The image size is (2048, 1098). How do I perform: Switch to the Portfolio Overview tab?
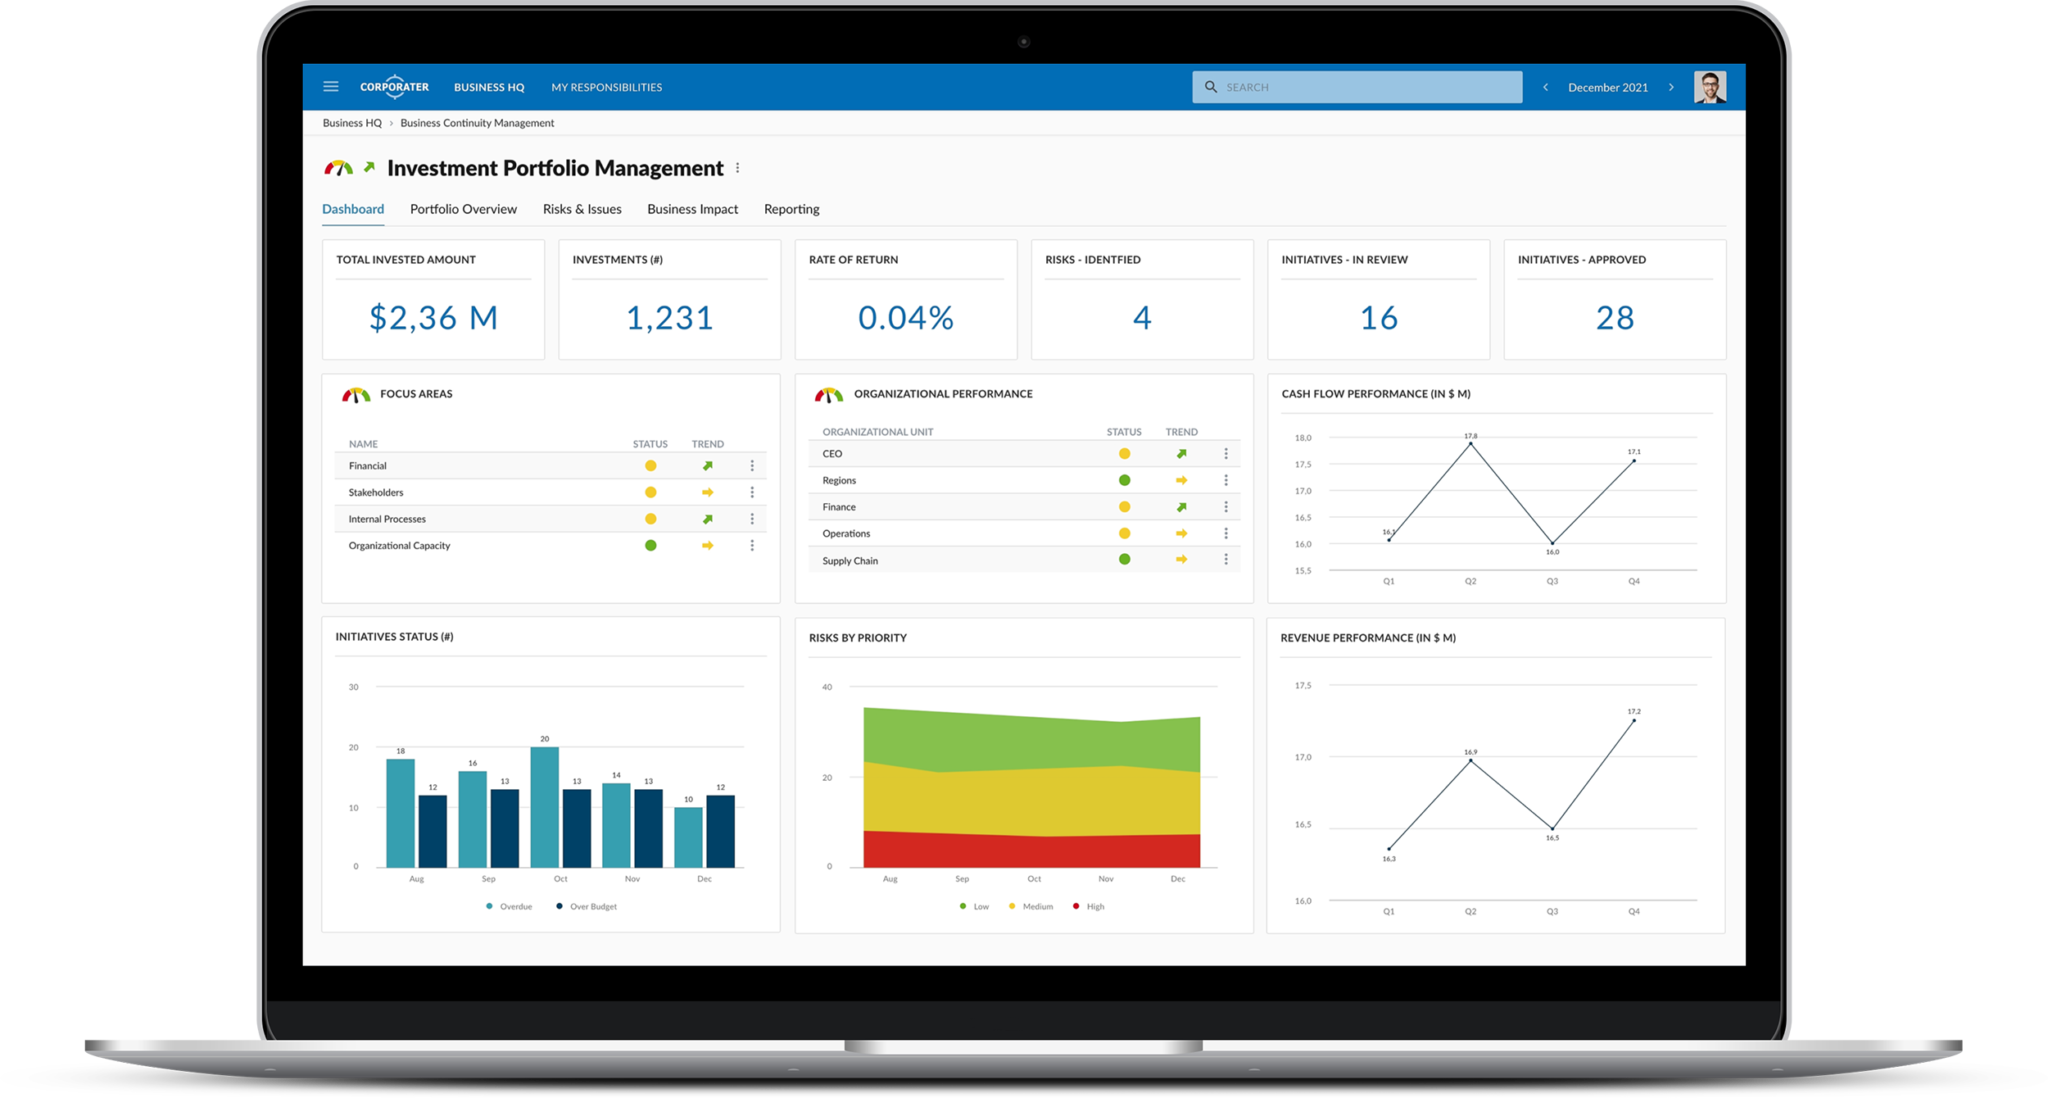tap(462, 209)
